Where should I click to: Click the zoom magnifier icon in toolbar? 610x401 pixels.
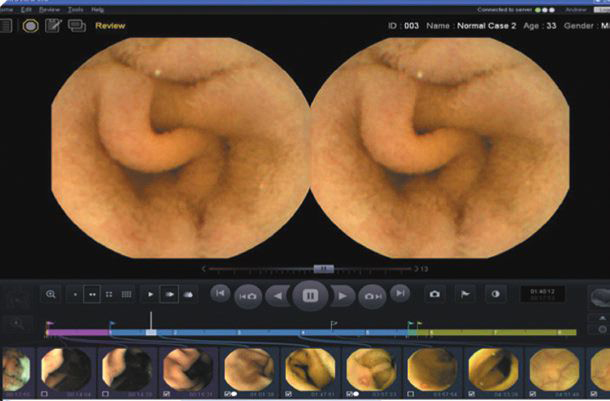[x=51, y=294]
